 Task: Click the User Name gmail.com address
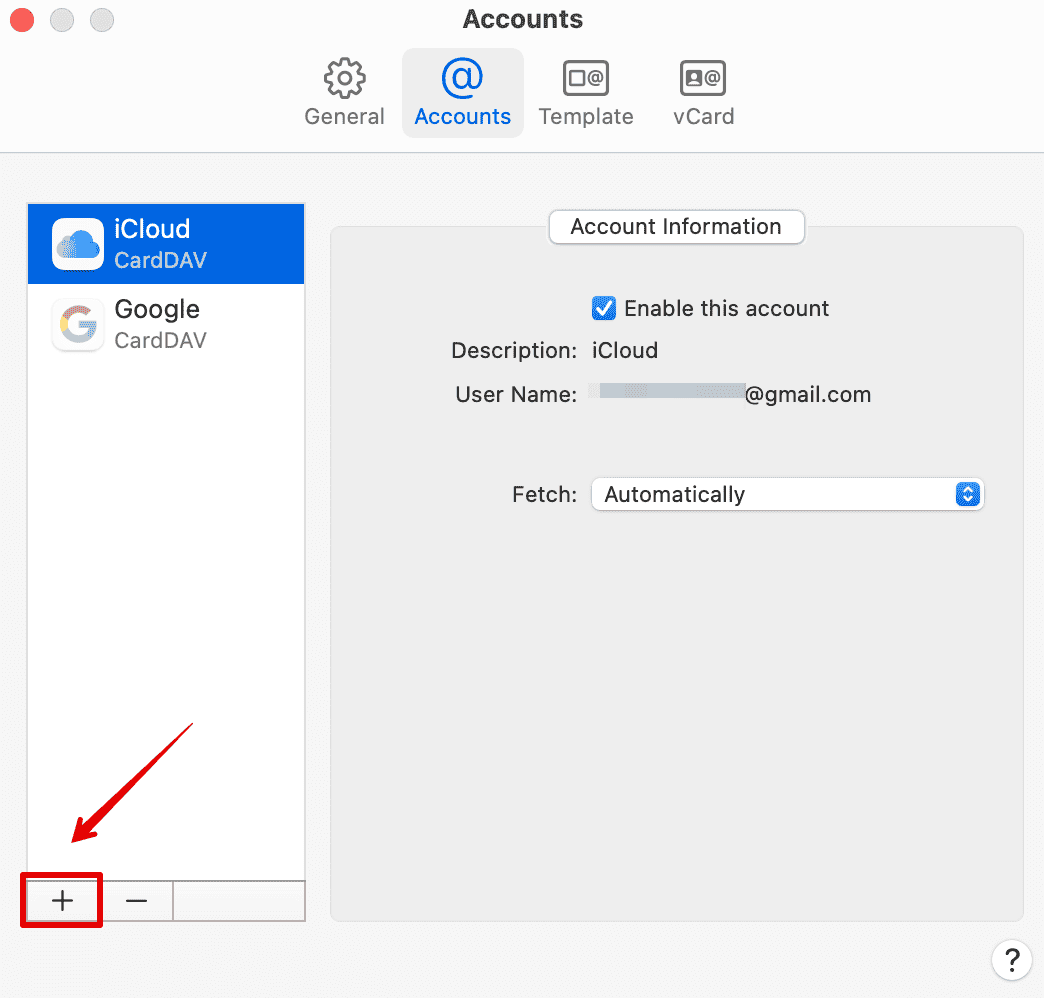(x=730, y=395)
